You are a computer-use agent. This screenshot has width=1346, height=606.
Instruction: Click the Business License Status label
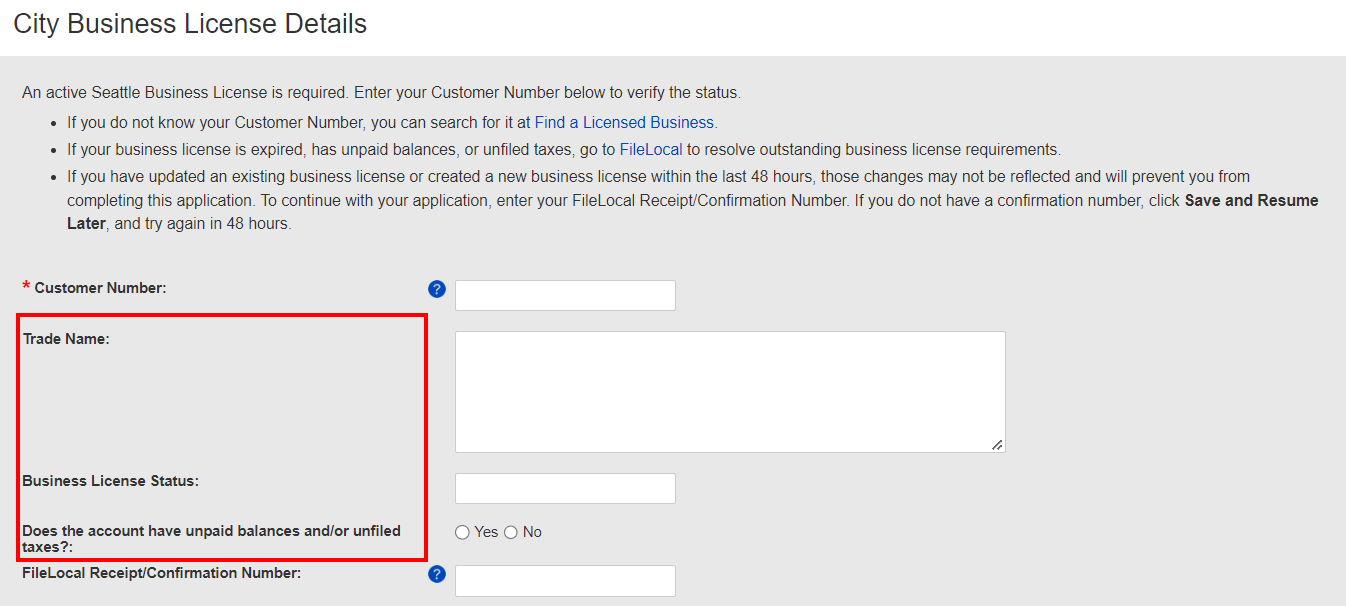110,481
